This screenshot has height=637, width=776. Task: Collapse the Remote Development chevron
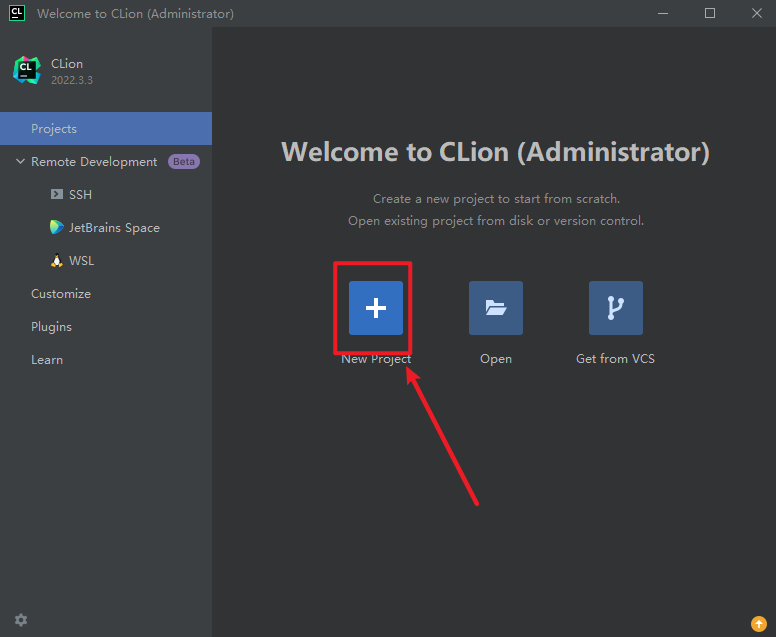20,162
